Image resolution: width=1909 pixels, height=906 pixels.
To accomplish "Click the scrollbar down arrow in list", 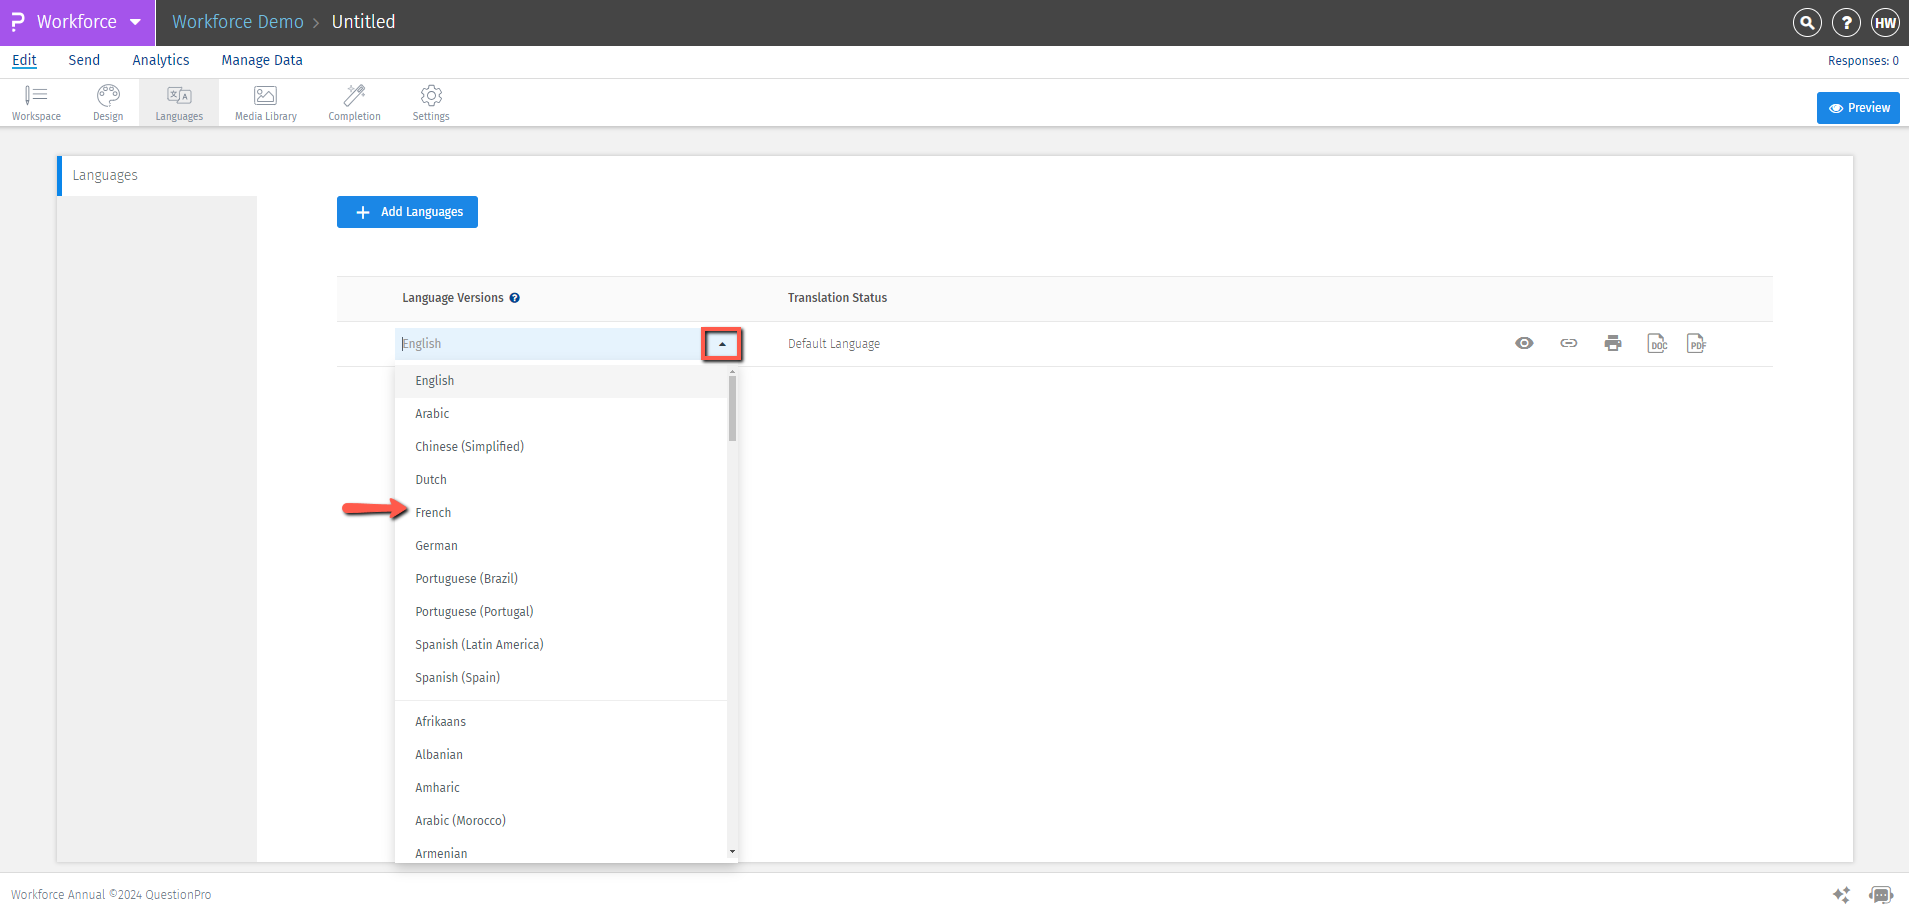I will pyautogui.click(x=732, y=852).
